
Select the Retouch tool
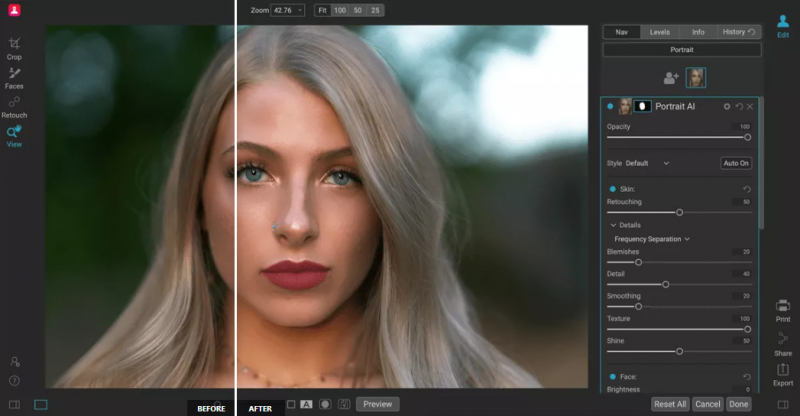(x=14, y=105)
